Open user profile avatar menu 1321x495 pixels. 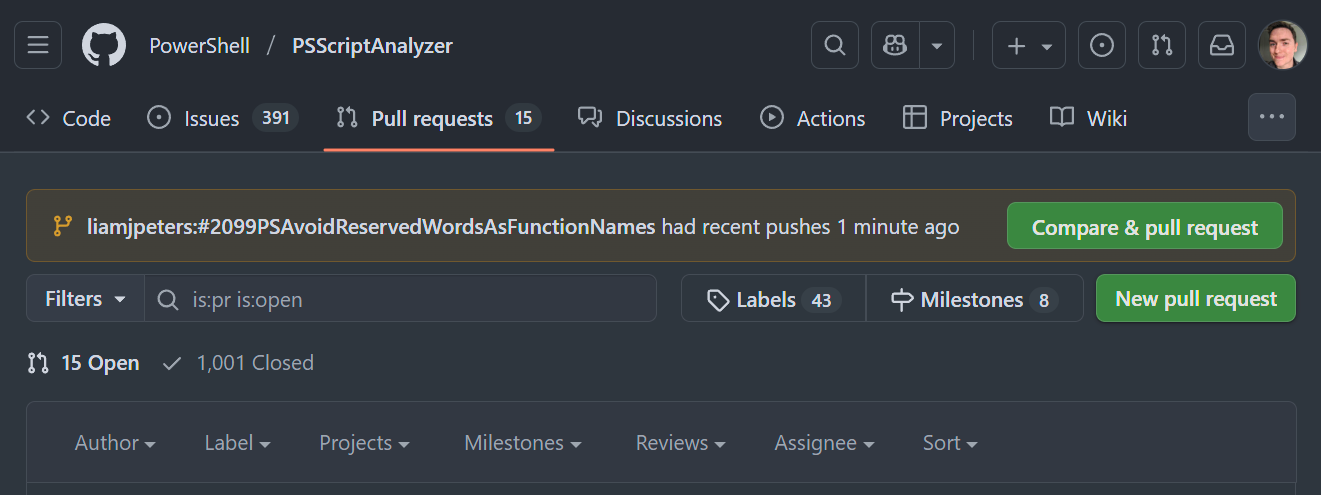pos(1282,46)
